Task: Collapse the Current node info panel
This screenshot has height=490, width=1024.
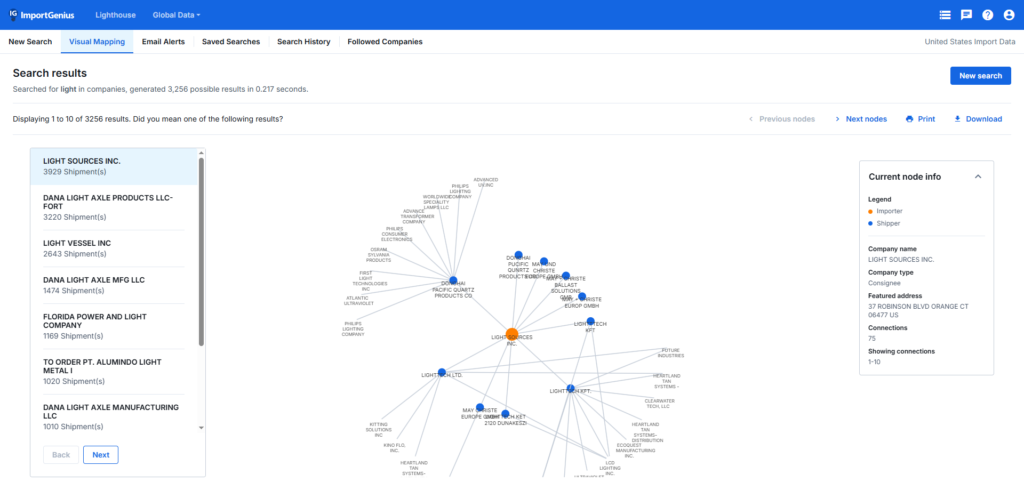Action: (x=977, y=176)
